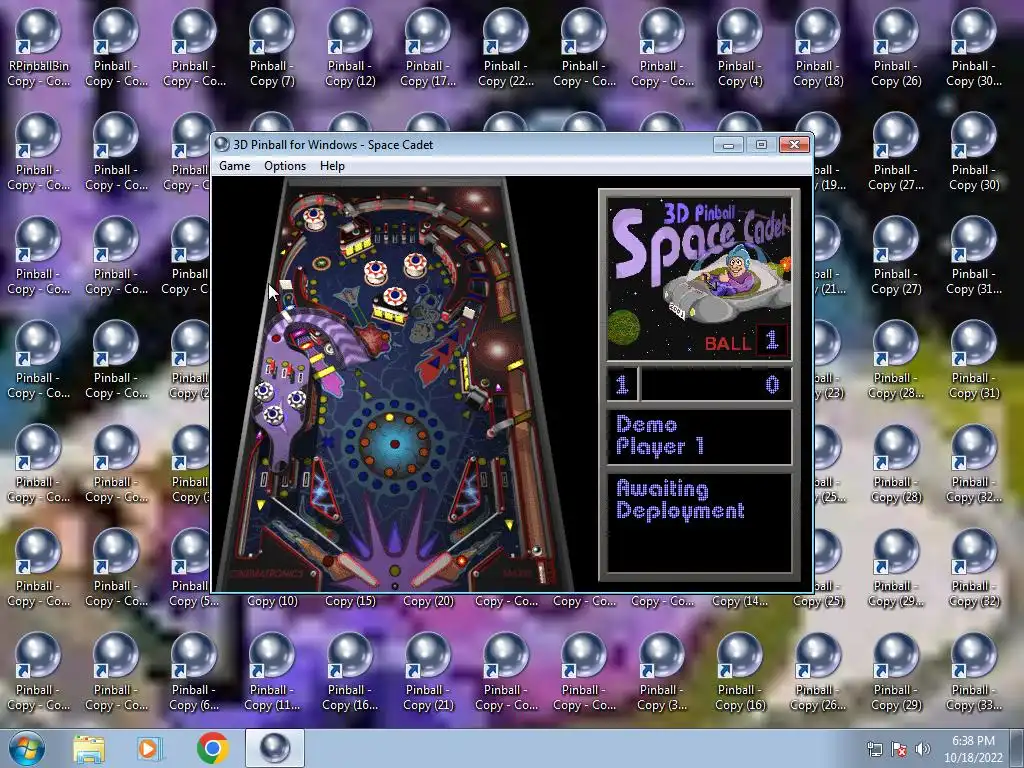
Task: Select the Pinball - Copy (33... desktop shortcut
Action: 974,673
